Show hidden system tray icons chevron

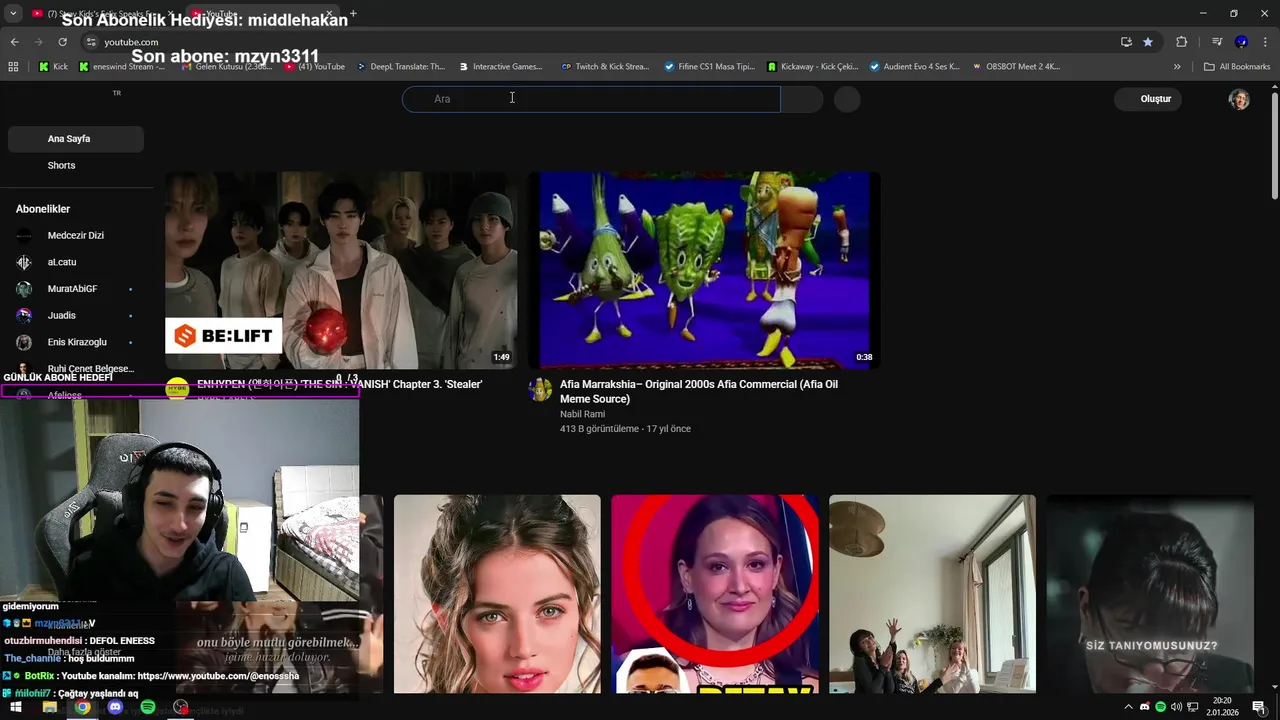click(1129, 707)
